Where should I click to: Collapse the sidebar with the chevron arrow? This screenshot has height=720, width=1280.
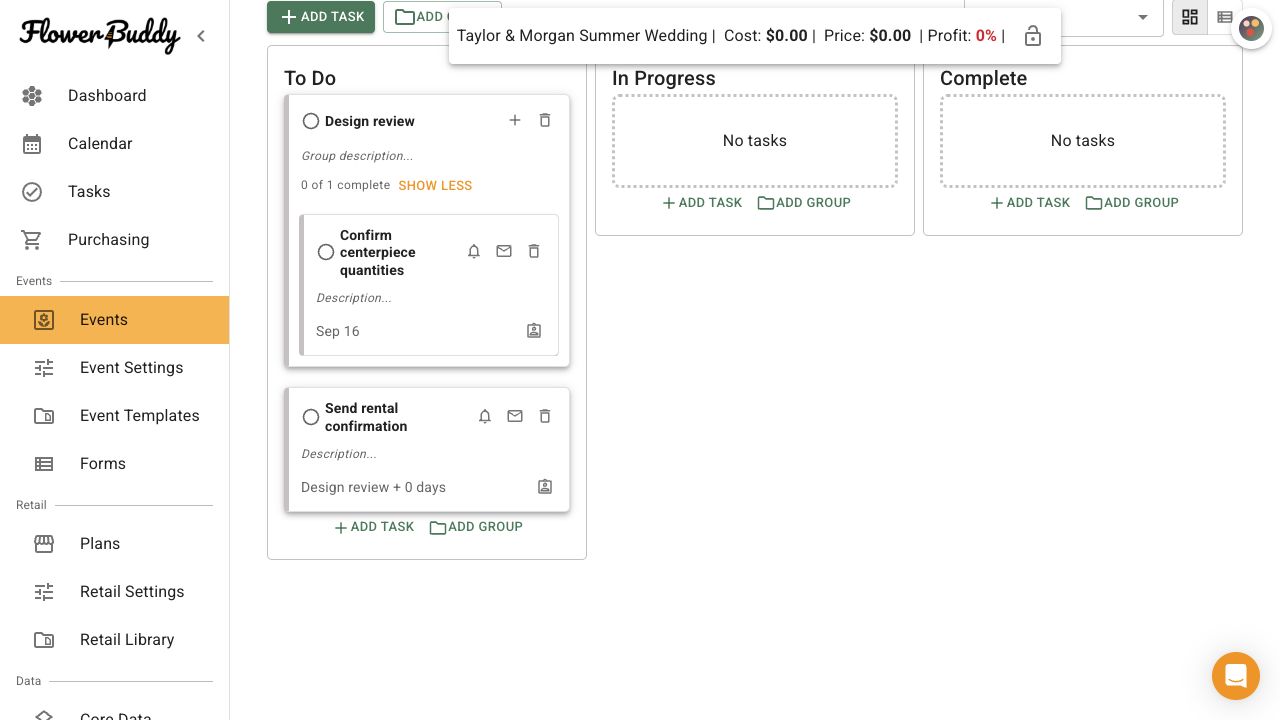coord(201,36)
